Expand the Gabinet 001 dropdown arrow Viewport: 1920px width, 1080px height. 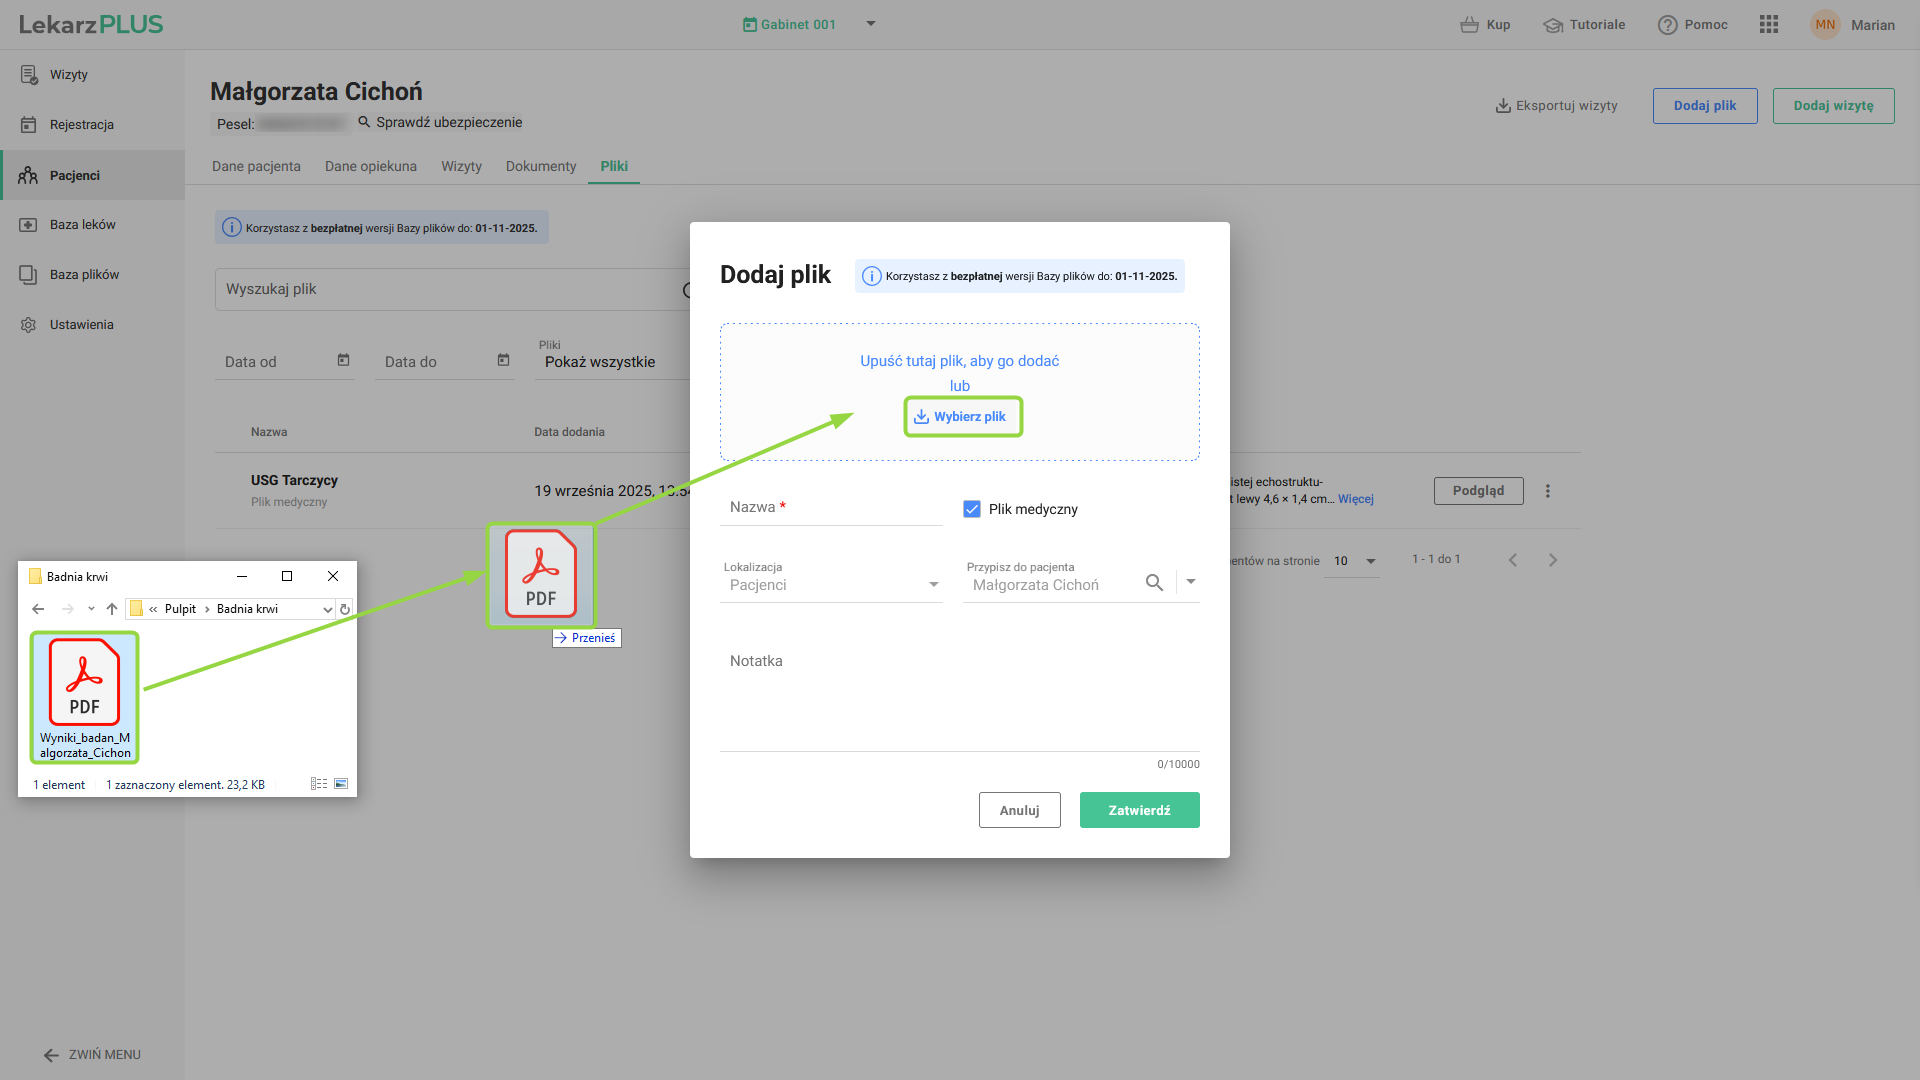[x=871, y=24]
